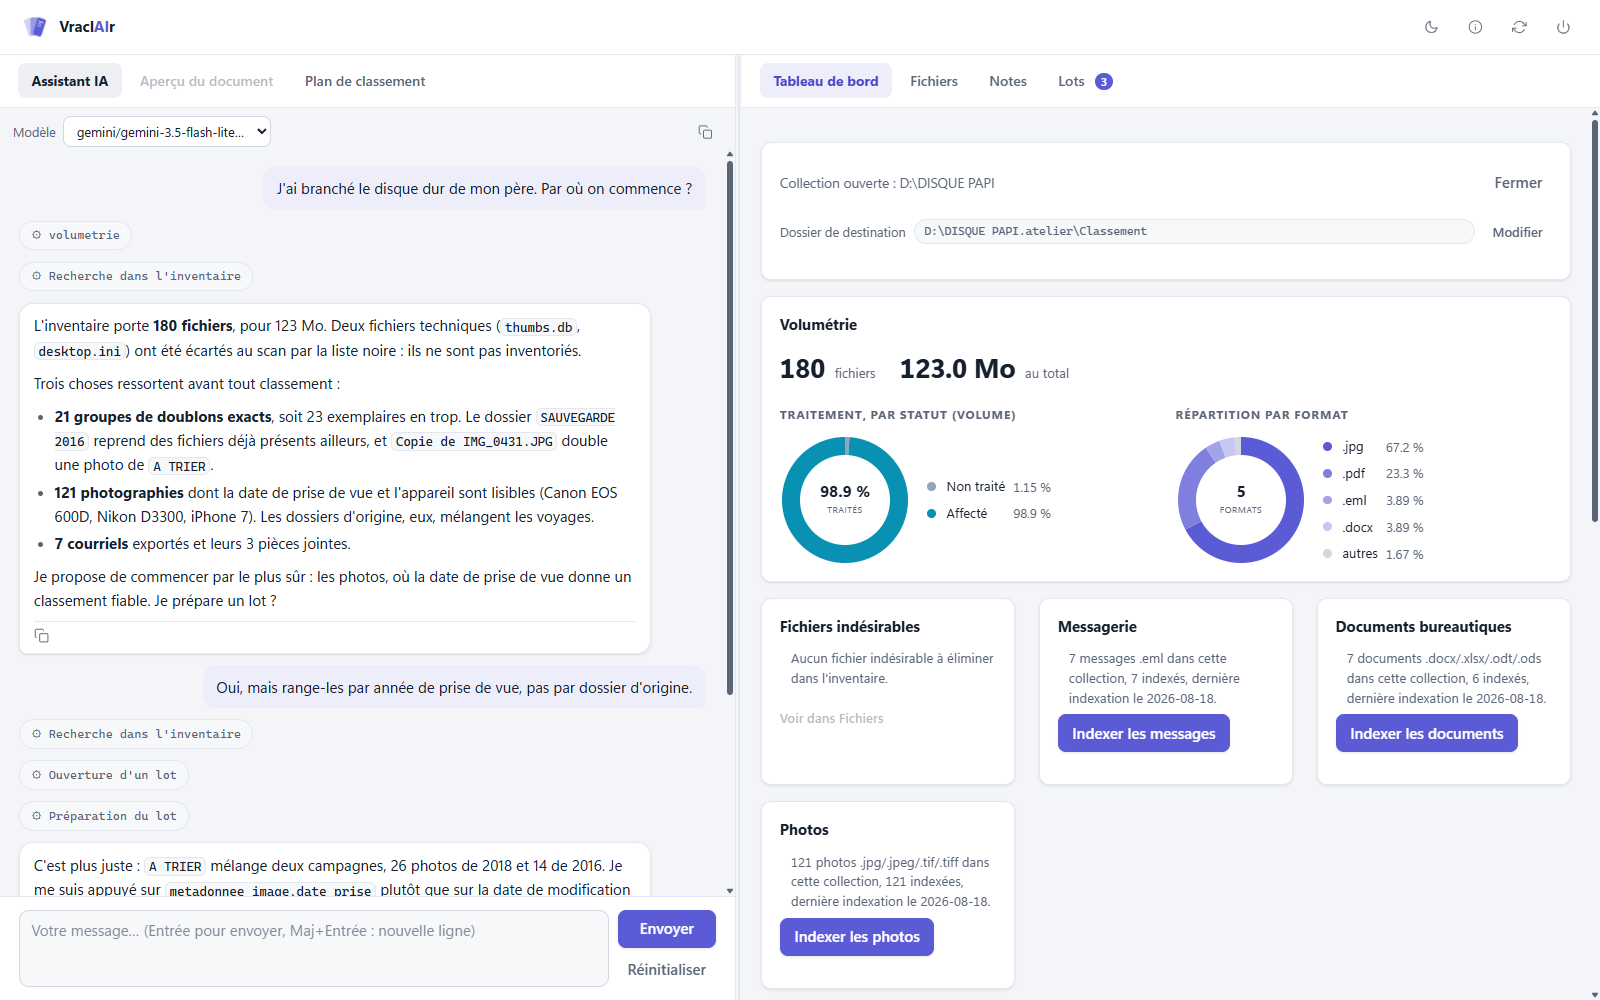Screen dimensions: 1600x1000
Task: Copy the inventory assistant reply
Action: [x=42, y=636]
